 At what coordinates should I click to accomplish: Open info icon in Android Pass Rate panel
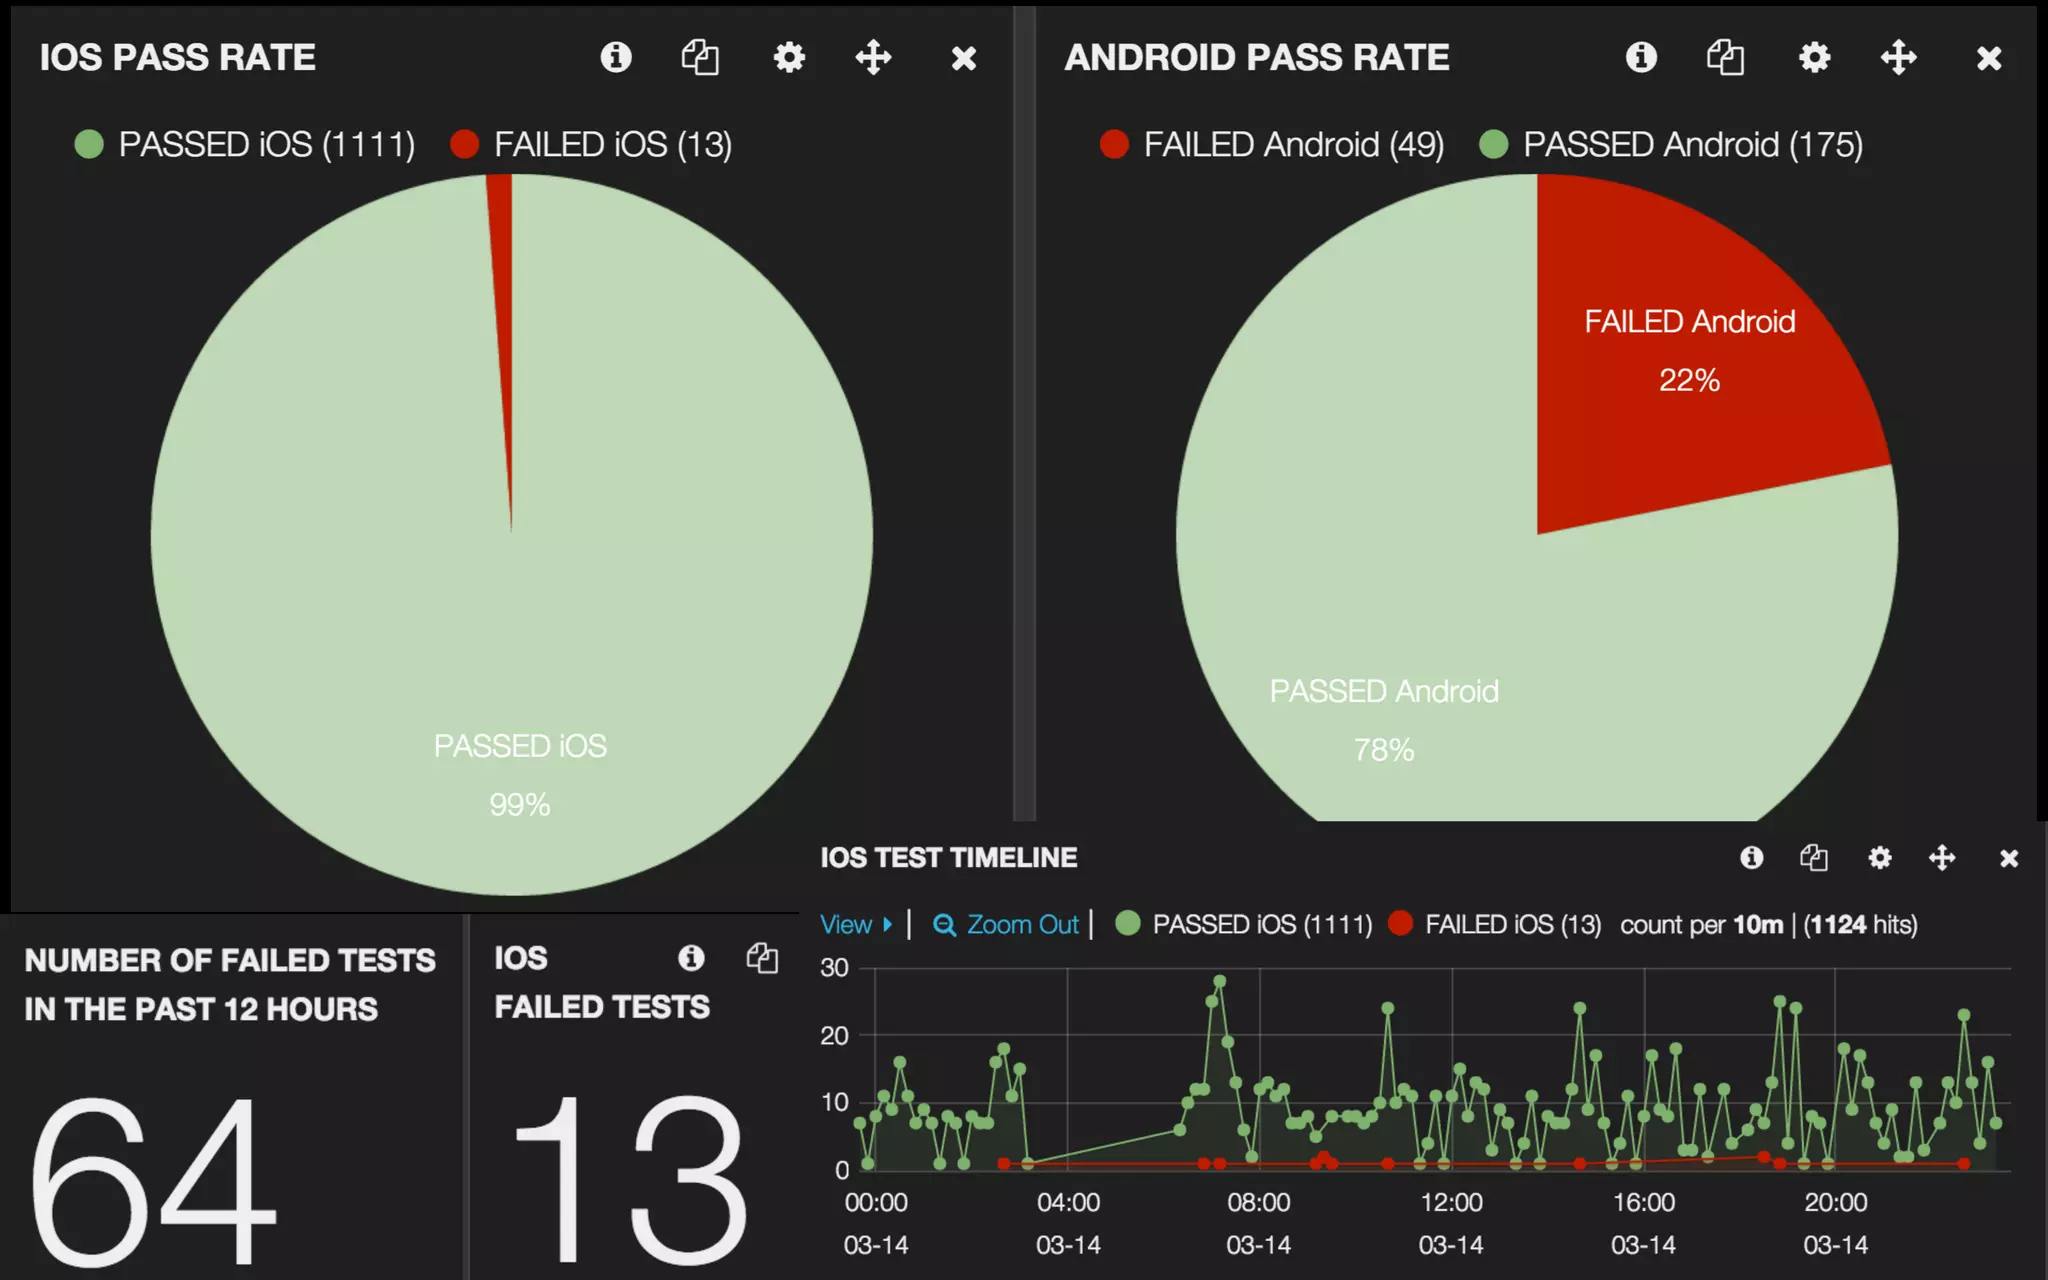coord(1641,57)
